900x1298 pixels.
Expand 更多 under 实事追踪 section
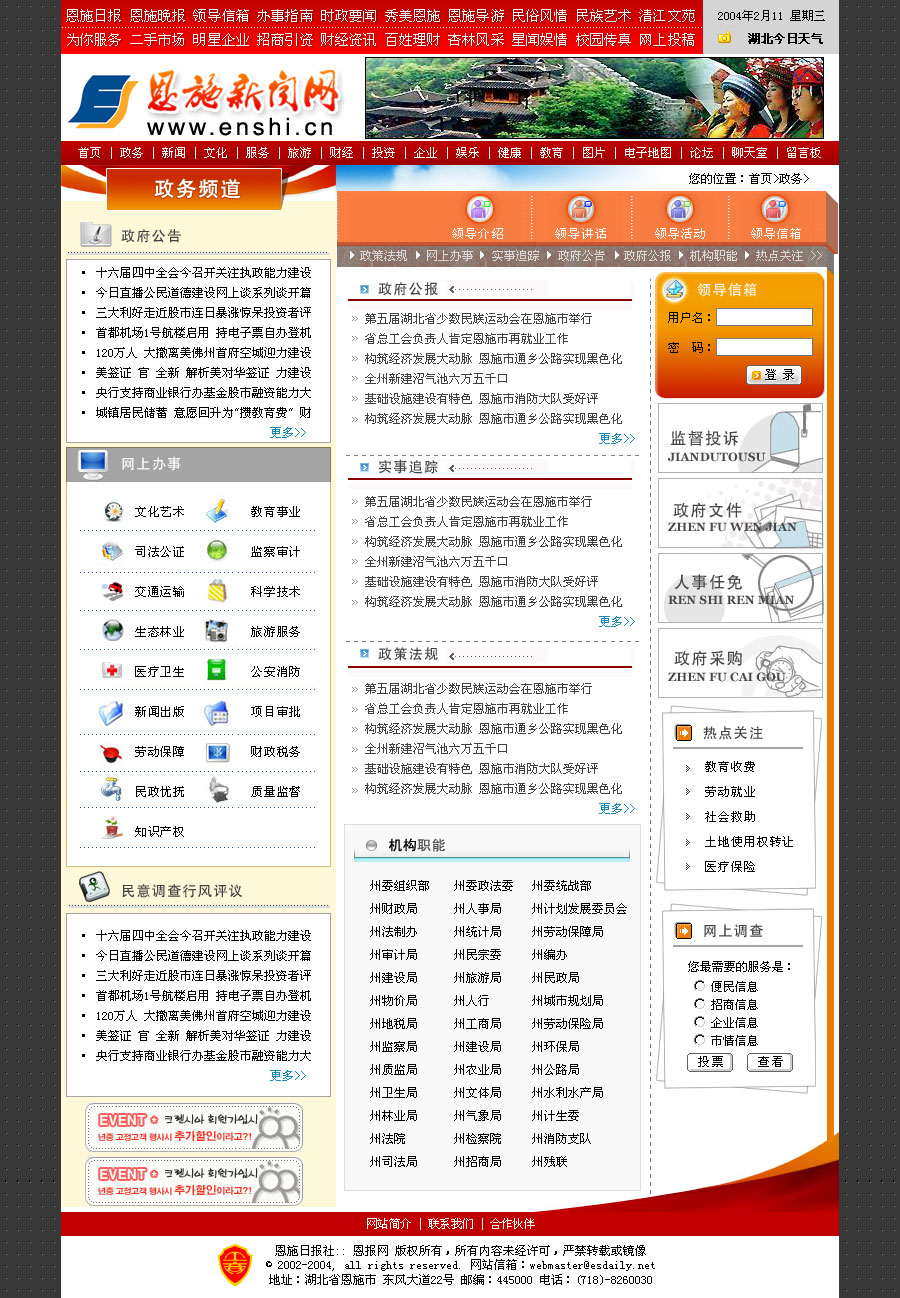pyautogui.click(x=616, y=621)
